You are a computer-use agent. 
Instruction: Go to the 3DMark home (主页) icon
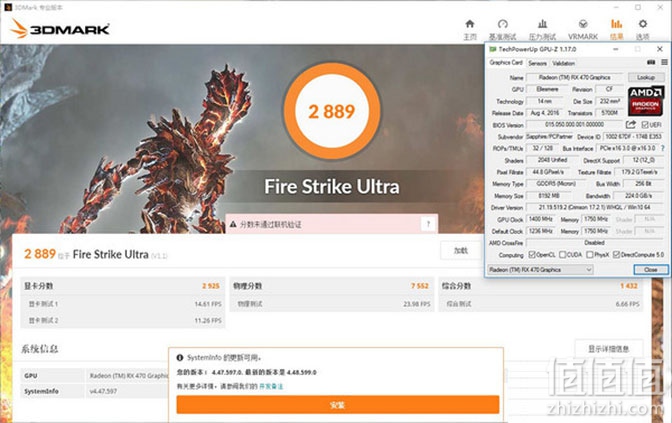click(470, 24)
